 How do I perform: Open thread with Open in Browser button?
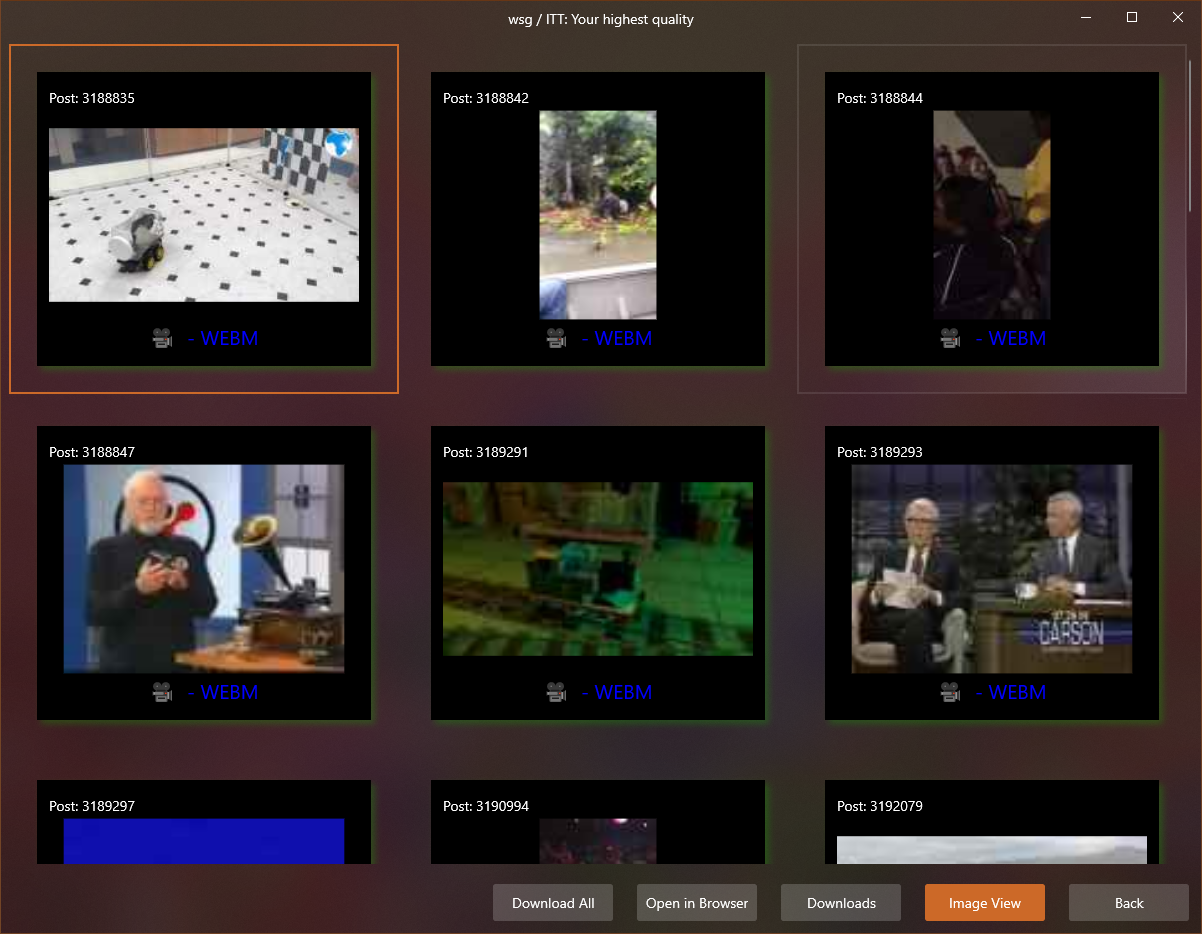tap(697, 903)
